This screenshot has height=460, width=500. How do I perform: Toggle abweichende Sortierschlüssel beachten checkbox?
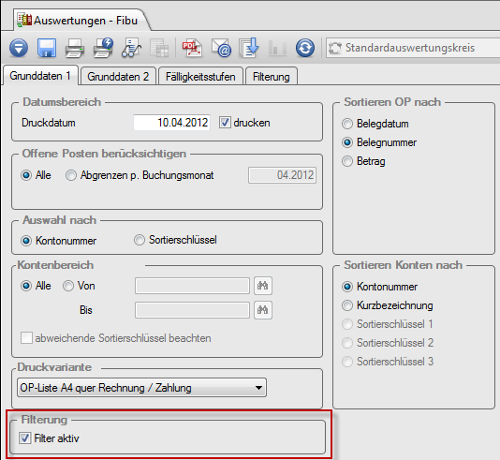27,338
